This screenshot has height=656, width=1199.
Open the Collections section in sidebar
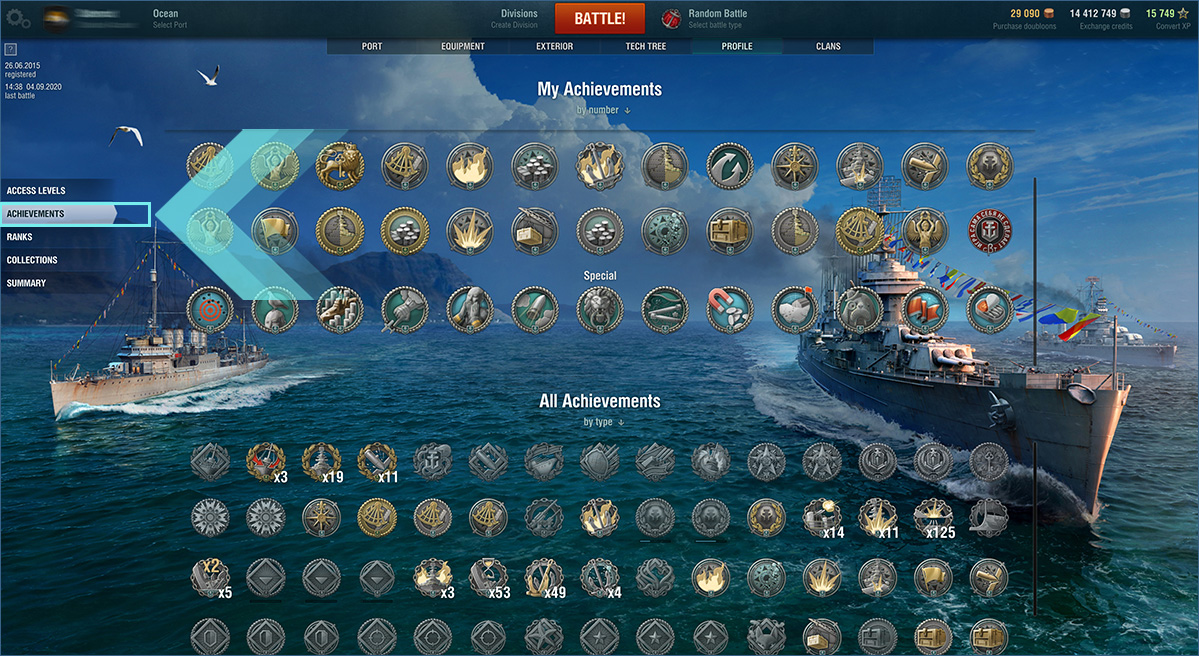coord(32,260)
